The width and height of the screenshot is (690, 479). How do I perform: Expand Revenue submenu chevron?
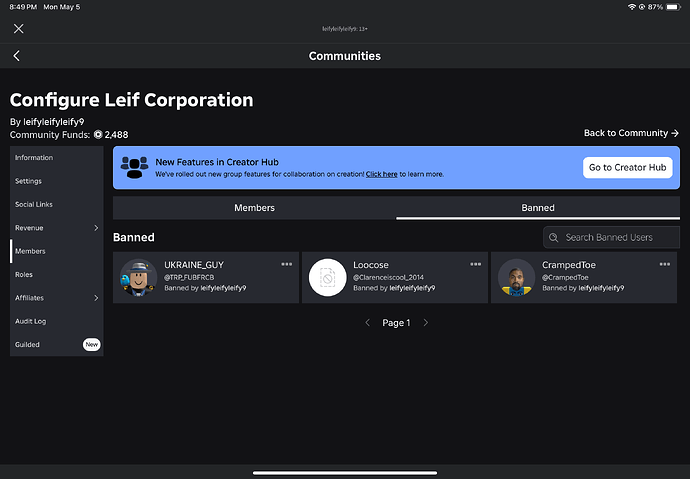pos(96,228)
